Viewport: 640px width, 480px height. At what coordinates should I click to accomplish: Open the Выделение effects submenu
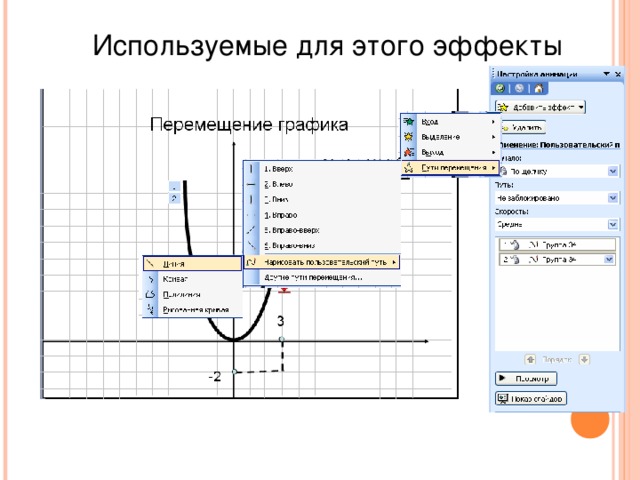[449, 137]
